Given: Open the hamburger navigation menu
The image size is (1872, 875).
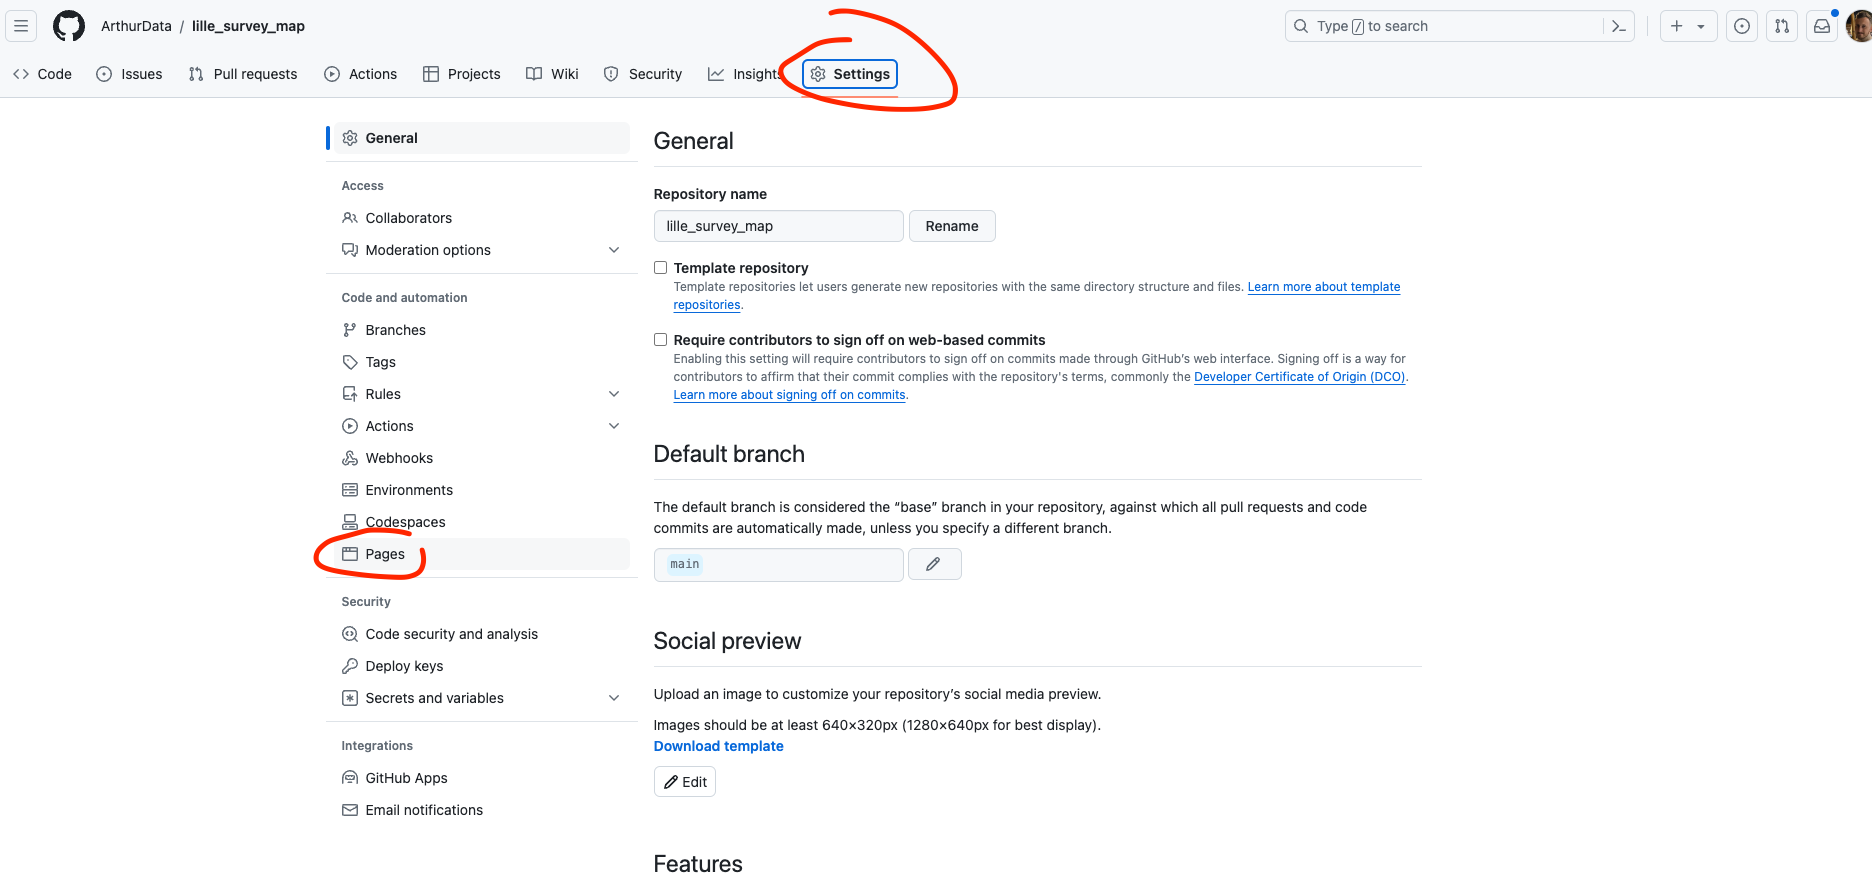Looking at the screenshot, I should click(21, 26).
